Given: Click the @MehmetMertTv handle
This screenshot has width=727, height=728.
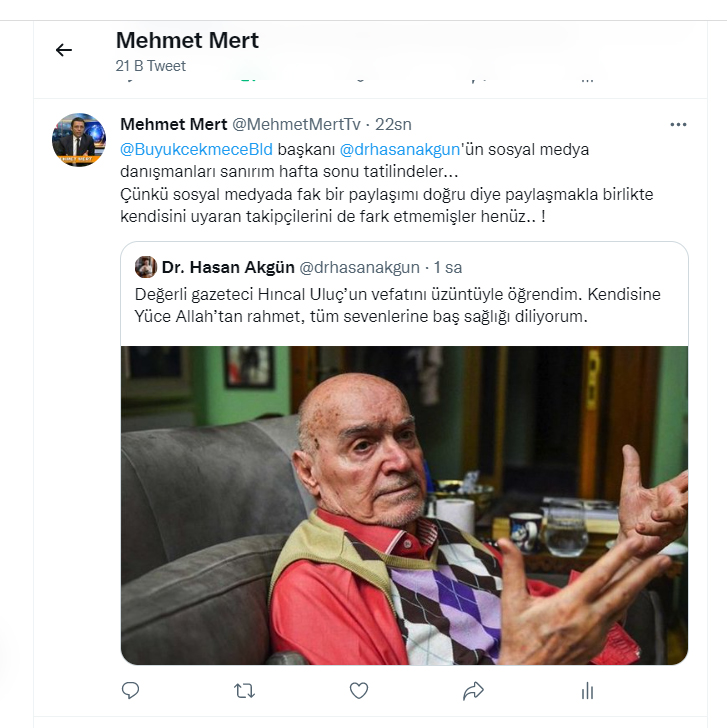Looking at the screenshot, I should point(296,124).
